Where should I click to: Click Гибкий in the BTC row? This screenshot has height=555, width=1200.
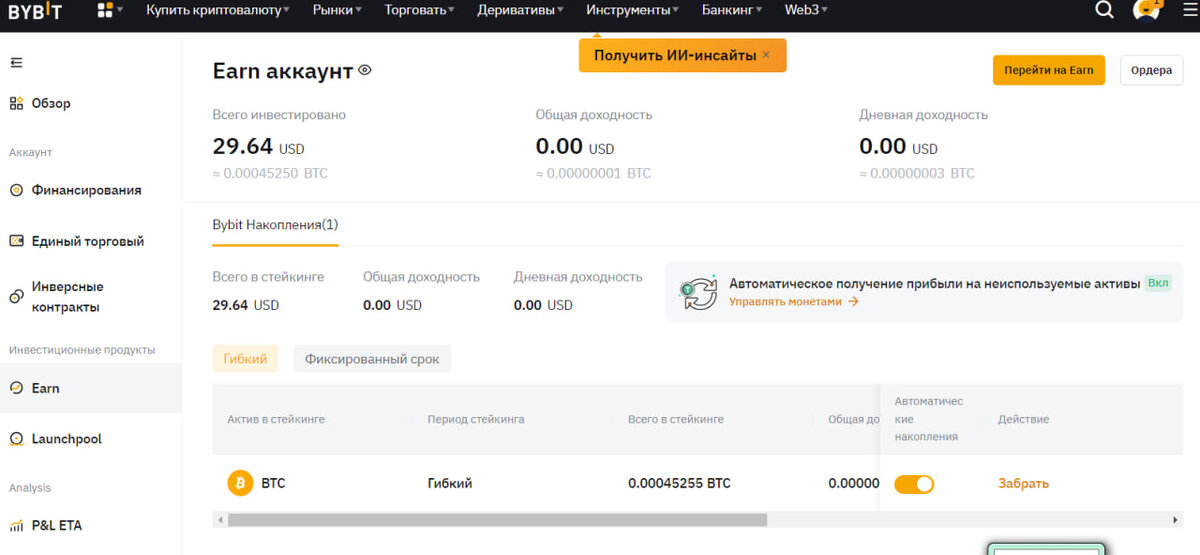pos(450,483)
